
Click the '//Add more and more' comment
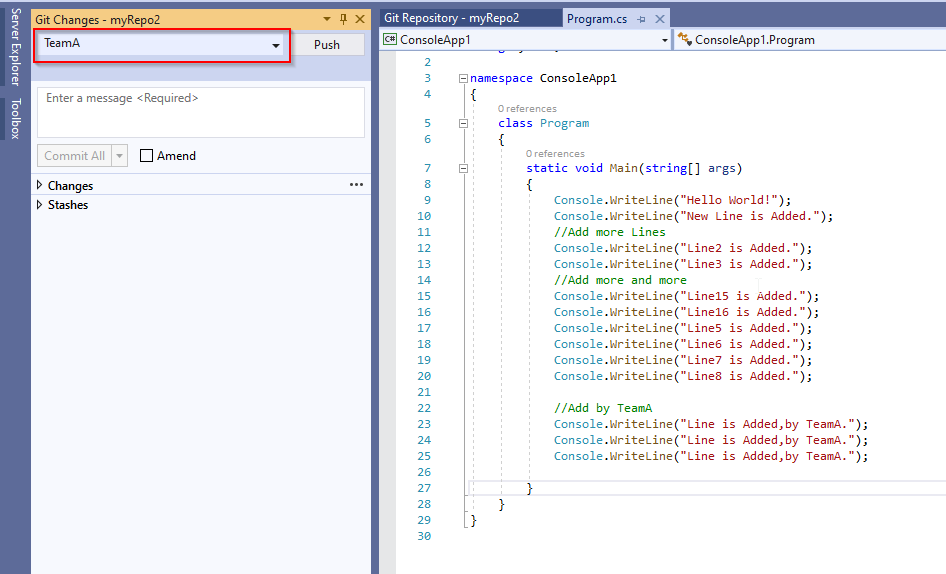620,280
